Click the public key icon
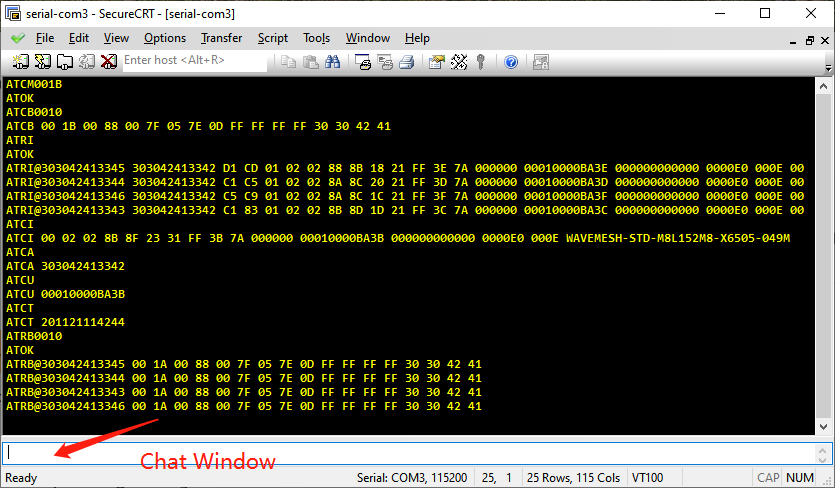 [x=481, y=61]
